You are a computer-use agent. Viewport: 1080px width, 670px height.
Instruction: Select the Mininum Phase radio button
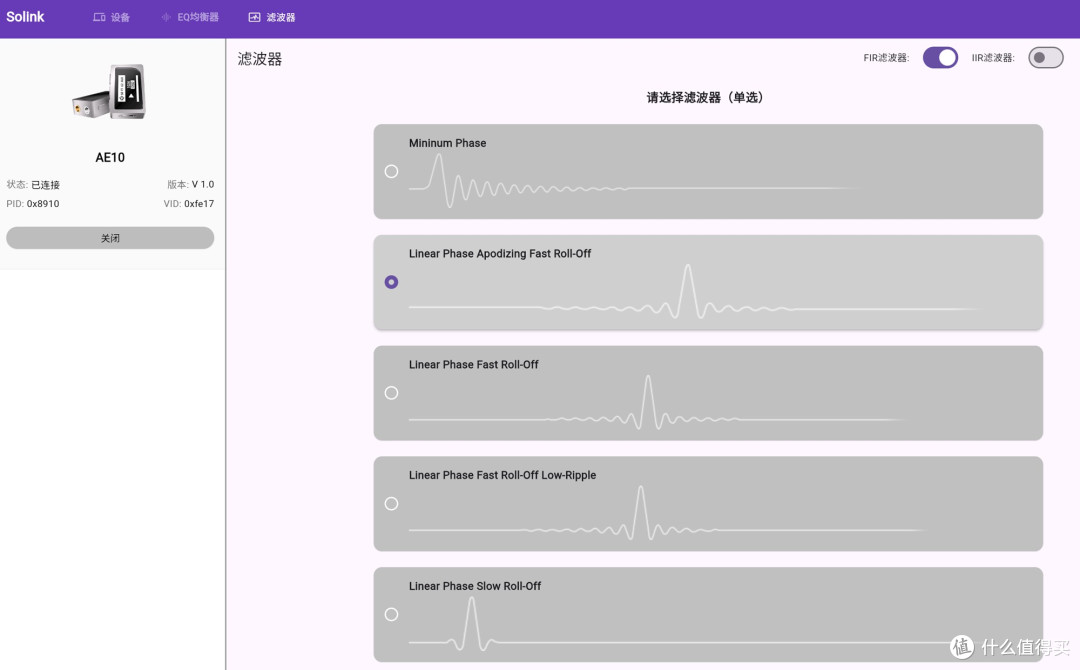click(391, 171)
